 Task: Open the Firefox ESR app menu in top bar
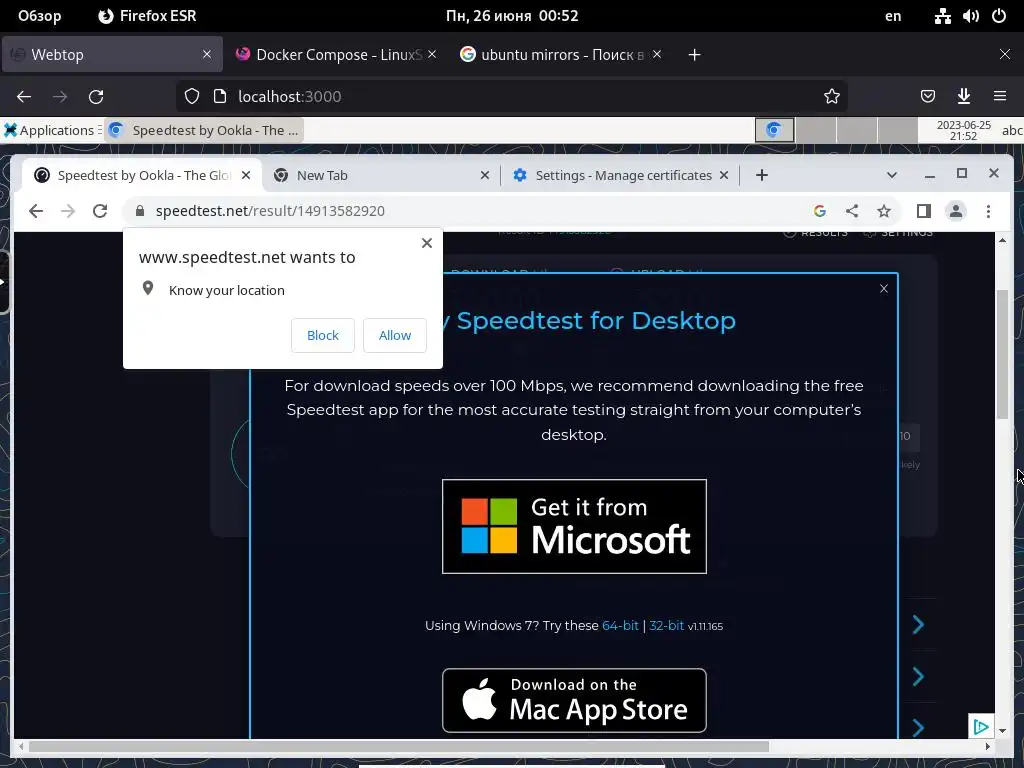147,16
